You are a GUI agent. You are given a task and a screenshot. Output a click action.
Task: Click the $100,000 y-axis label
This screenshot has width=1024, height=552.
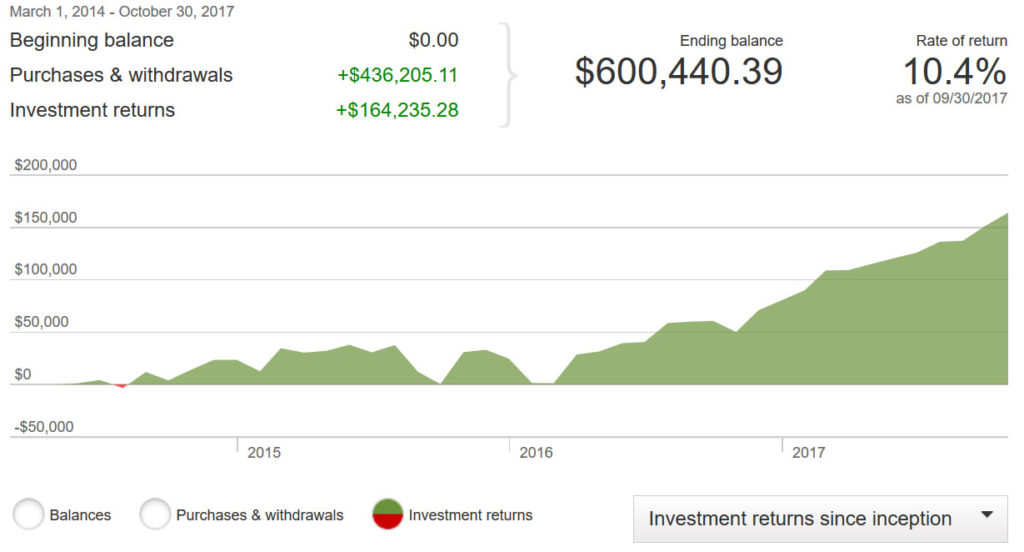point(45,270)
